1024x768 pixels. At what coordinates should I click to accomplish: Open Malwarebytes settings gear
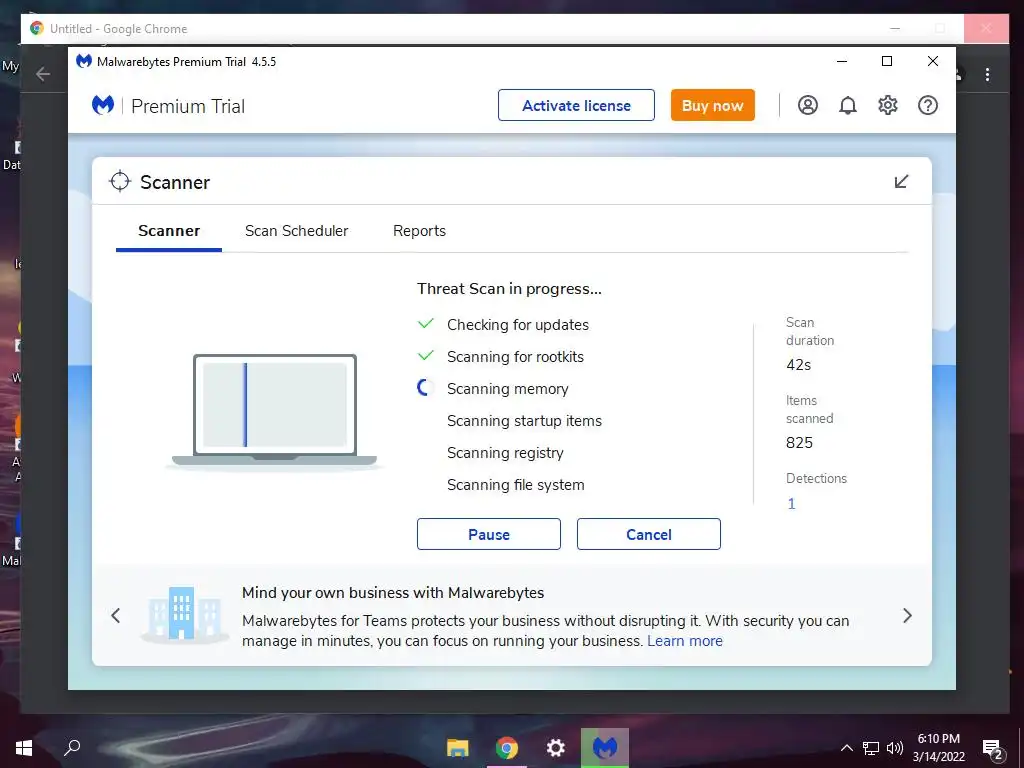(x=888, y=105)
